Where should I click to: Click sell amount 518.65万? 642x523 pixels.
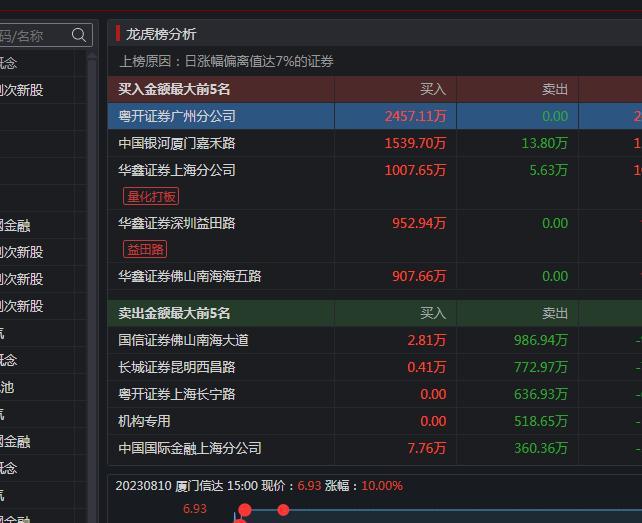point(541,421)
